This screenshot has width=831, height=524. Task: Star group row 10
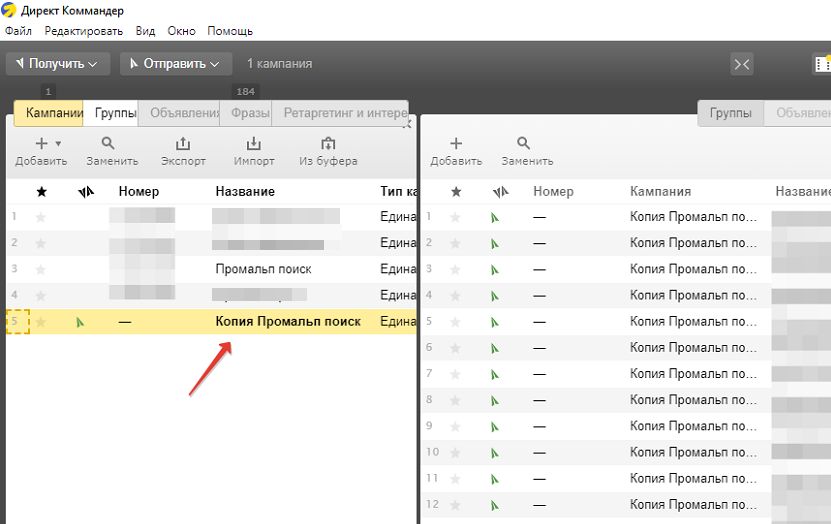[x=455, y=452]
